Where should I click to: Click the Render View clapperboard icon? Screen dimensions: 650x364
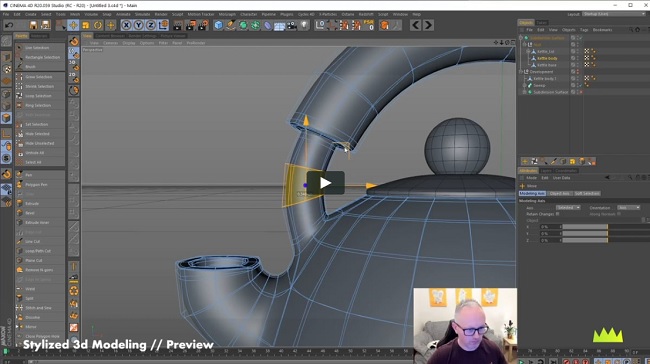pyautogui.click(x=177, y=25)
